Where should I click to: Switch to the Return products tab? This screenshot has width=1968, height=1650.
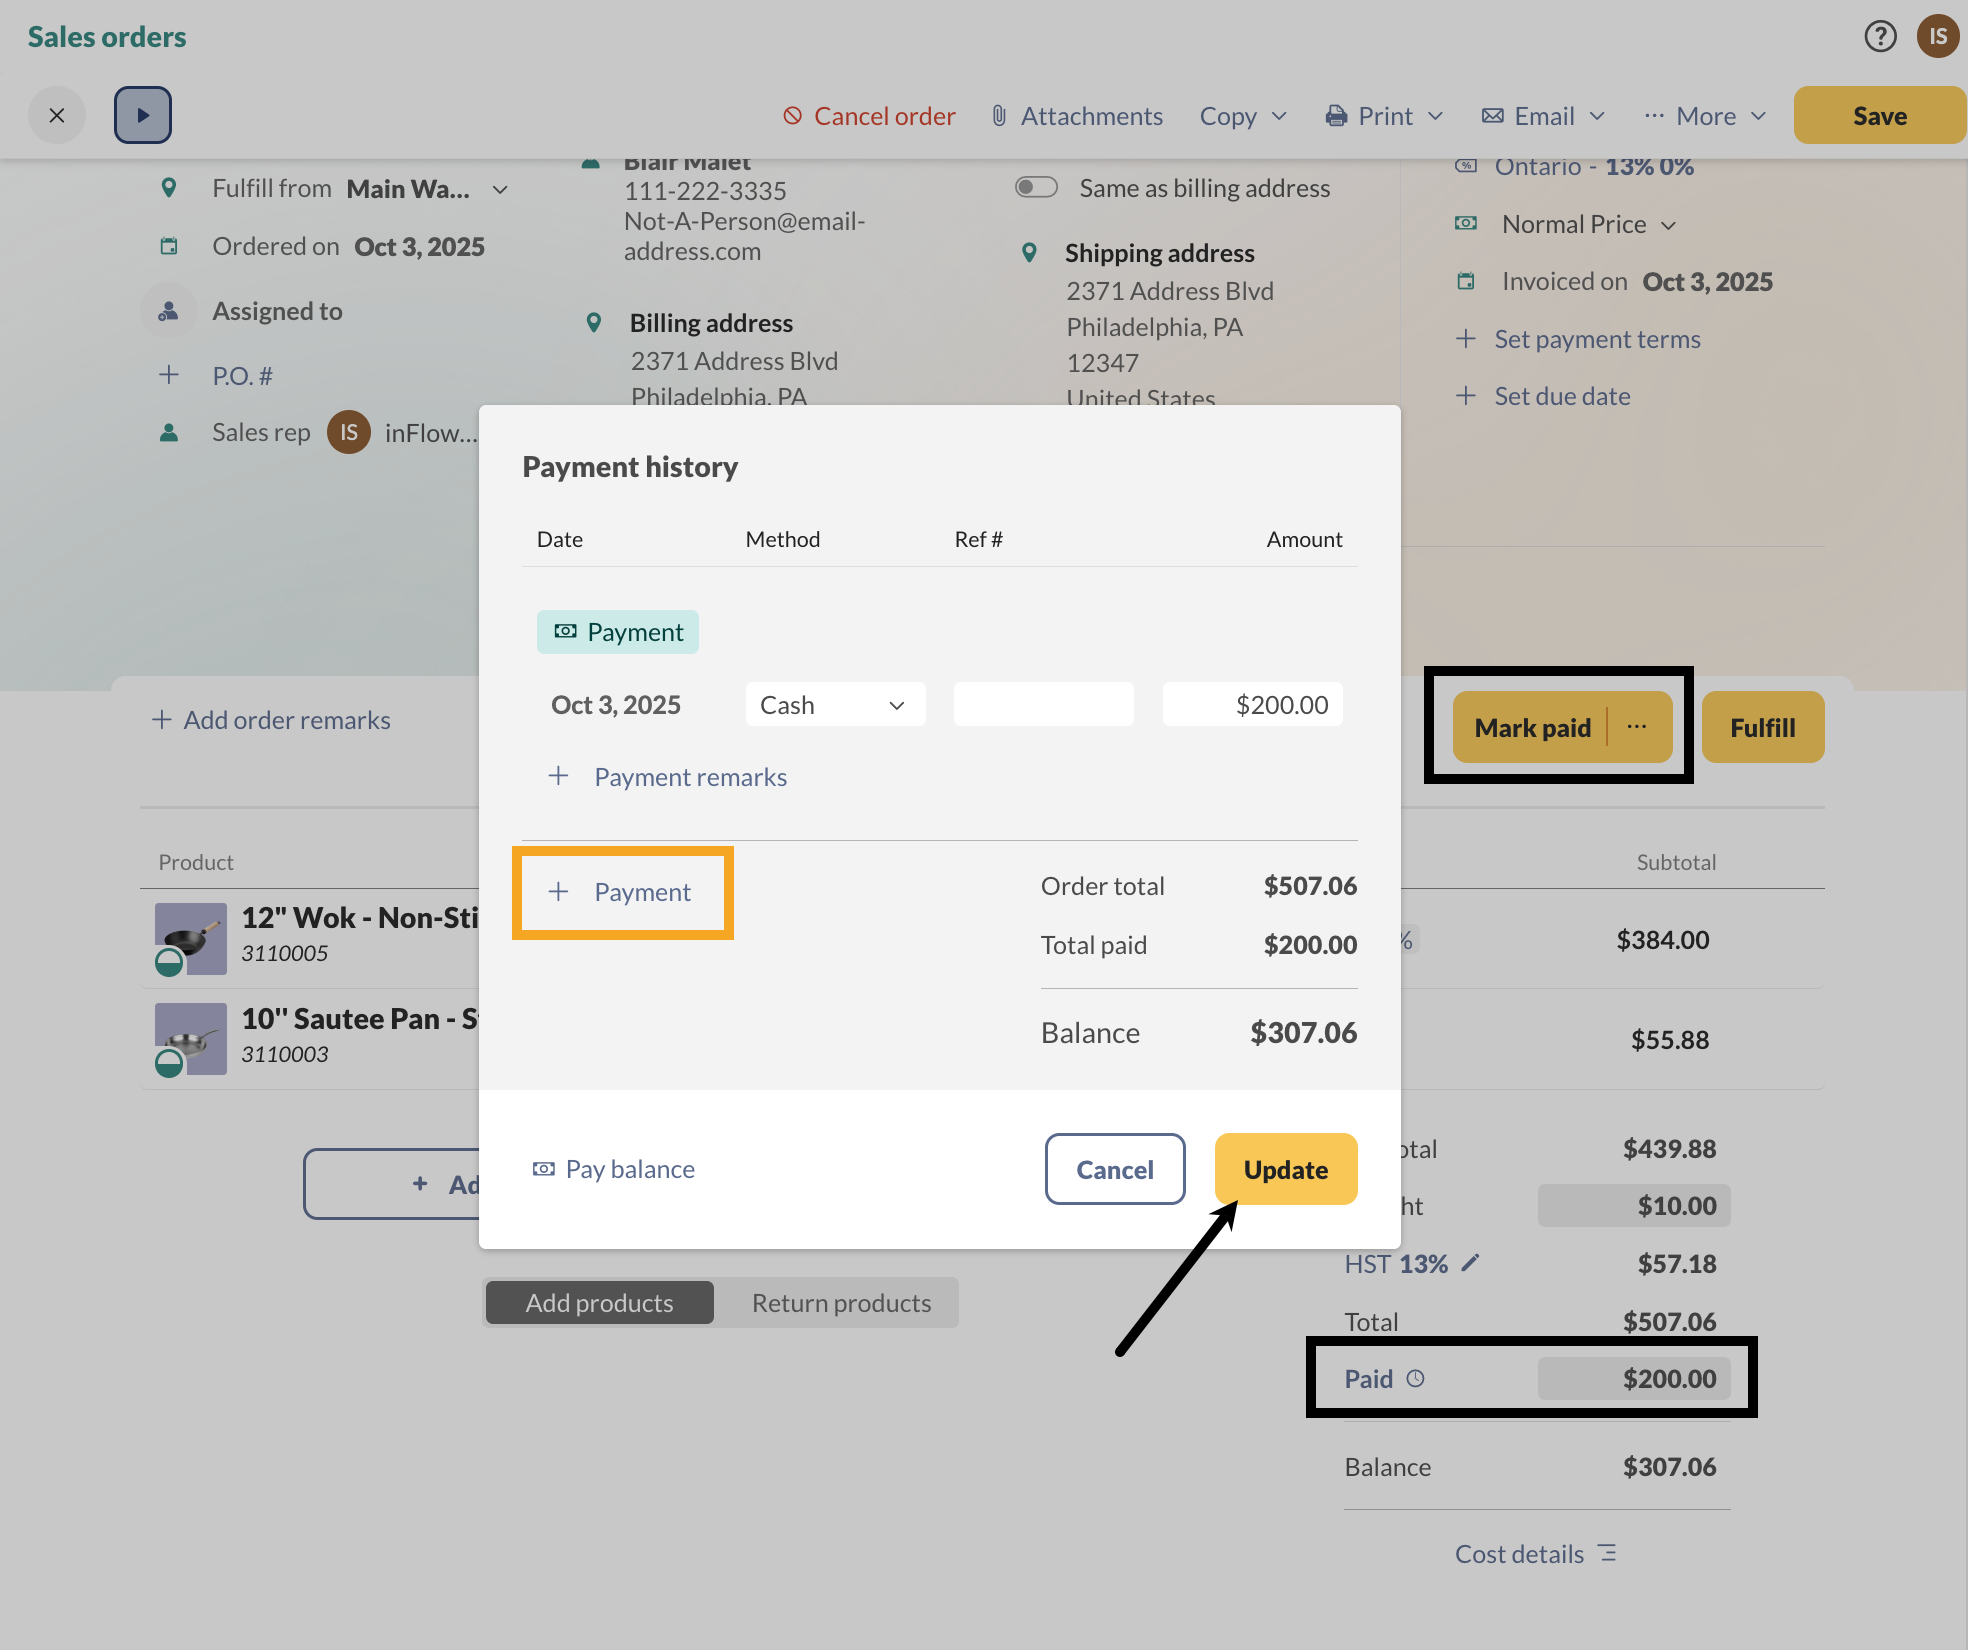840,1302
